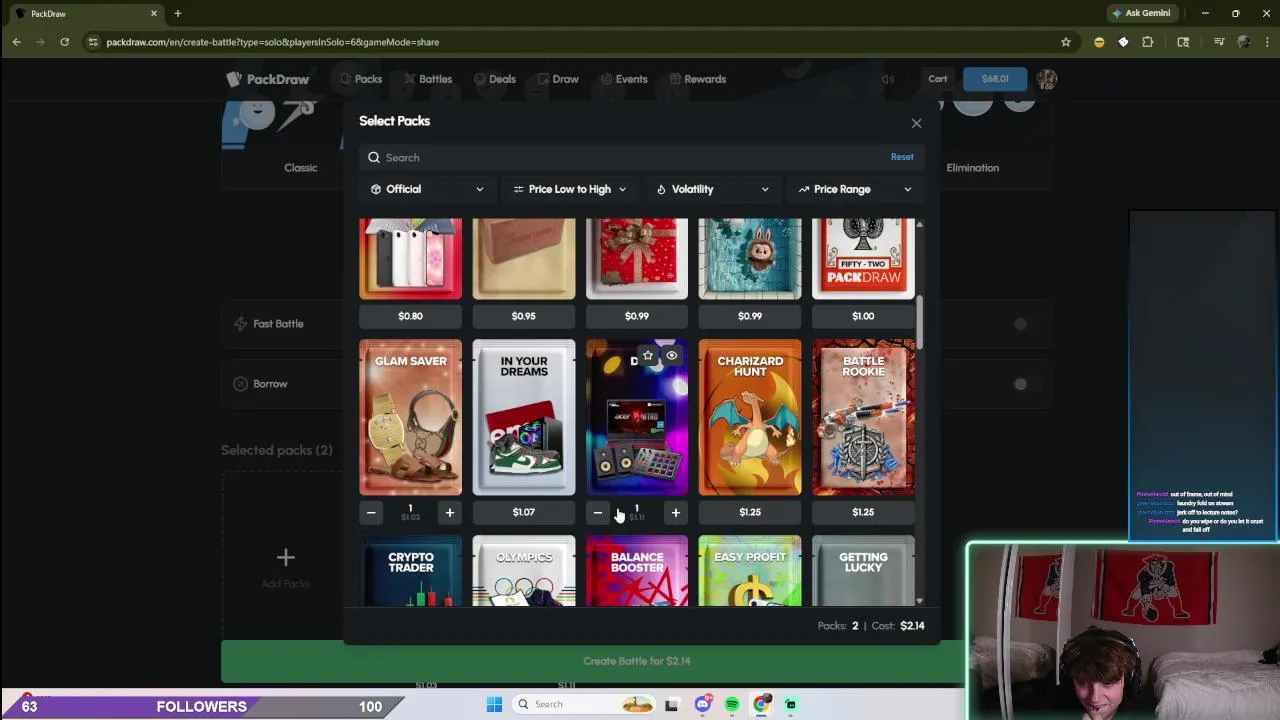Open the Events nav item

click(x=624, y=79)
